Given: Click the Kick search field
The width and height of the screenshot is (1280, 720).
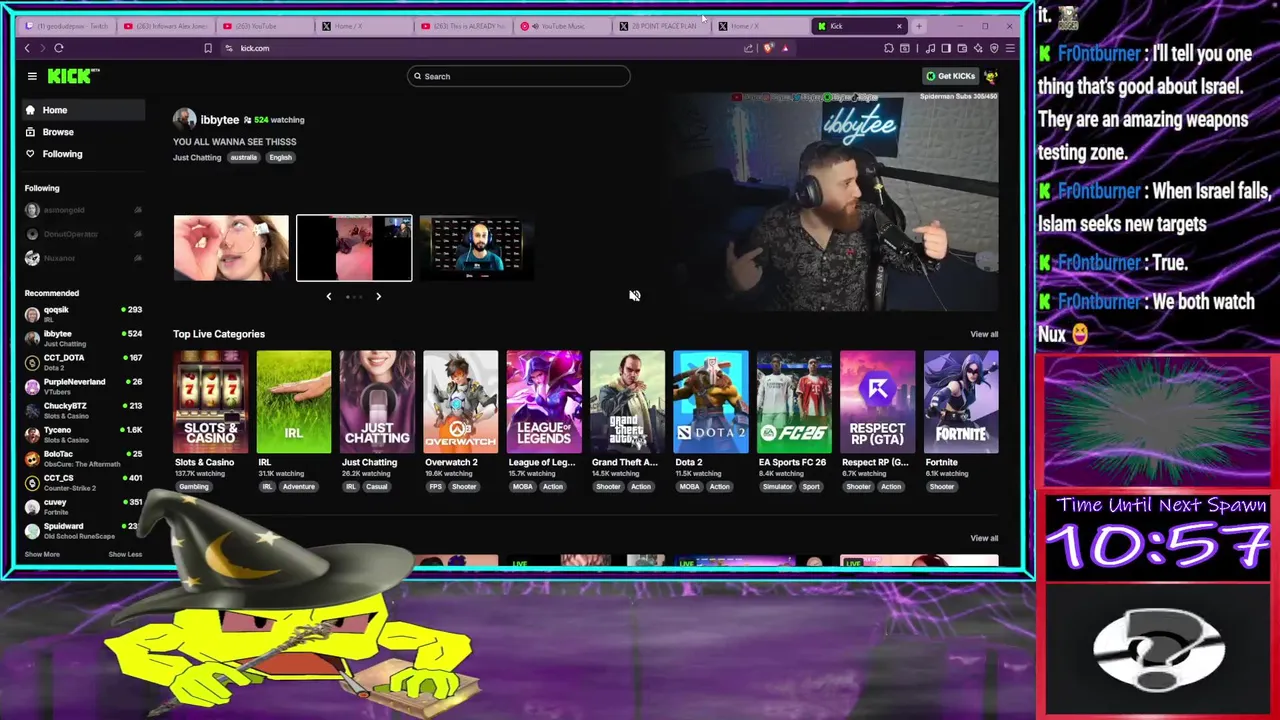Looking at the screenshot, I should (519, 76).
